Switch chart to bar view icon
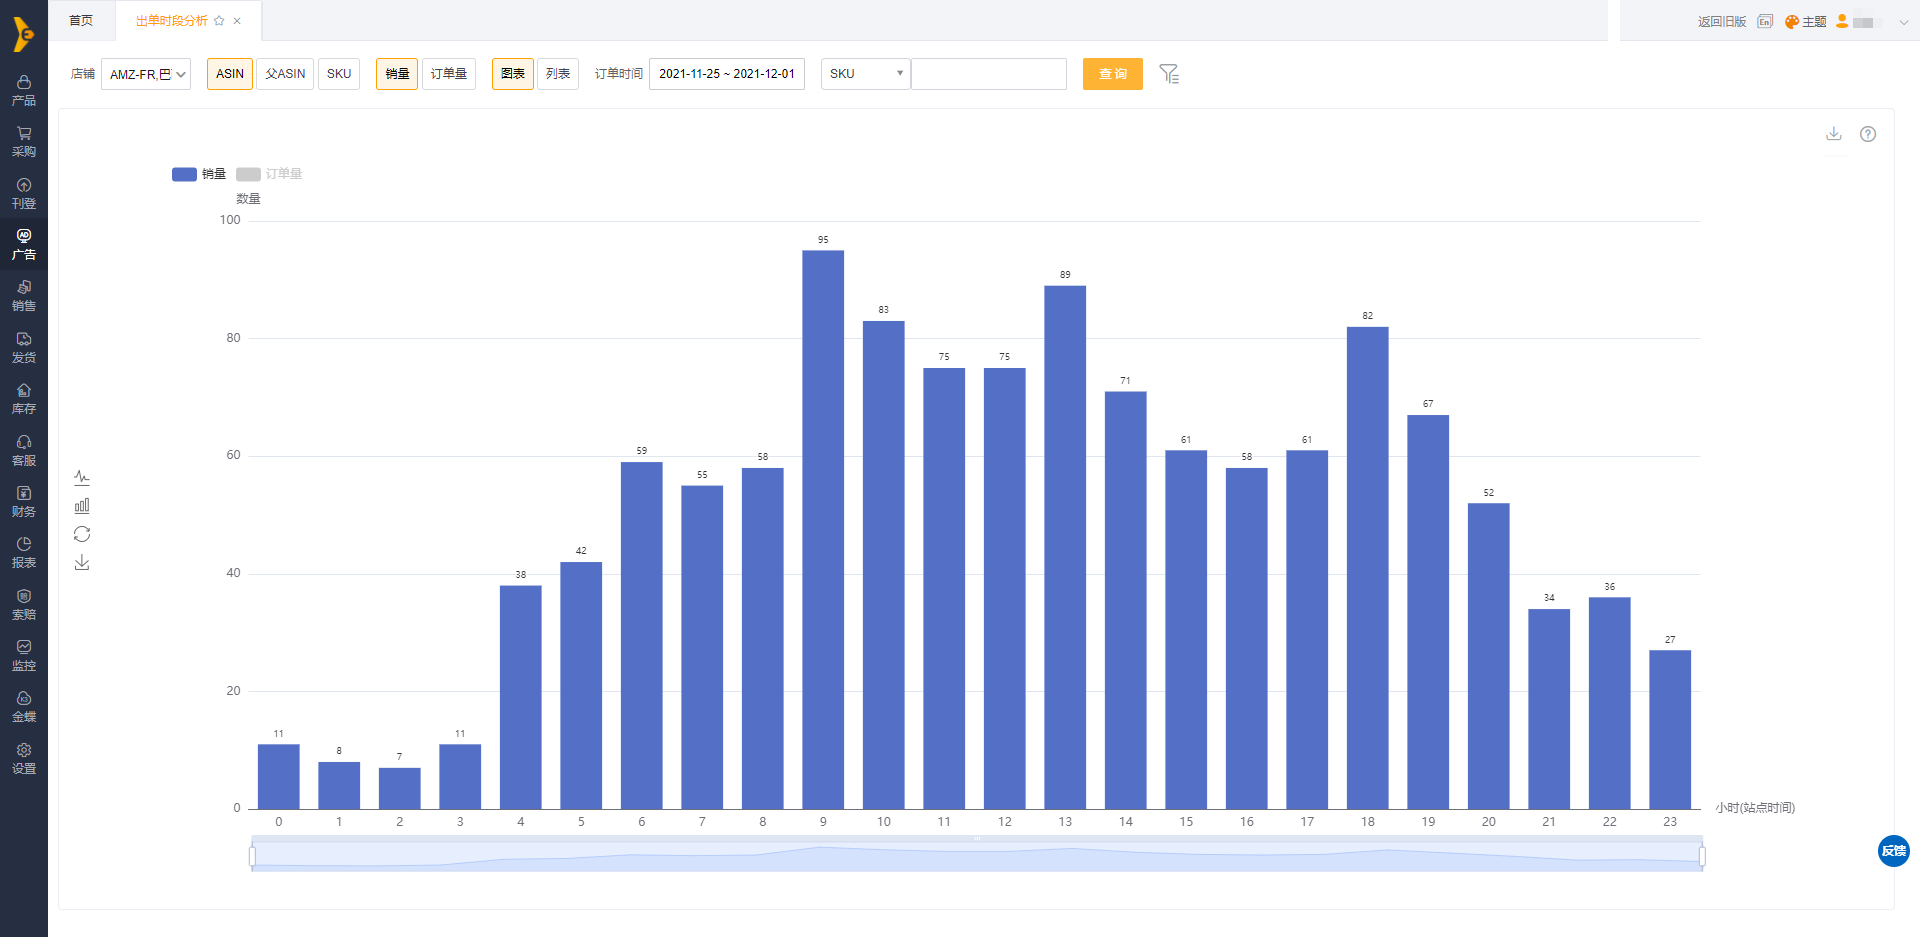The image size is (1920, 937). tap(82, 506)
